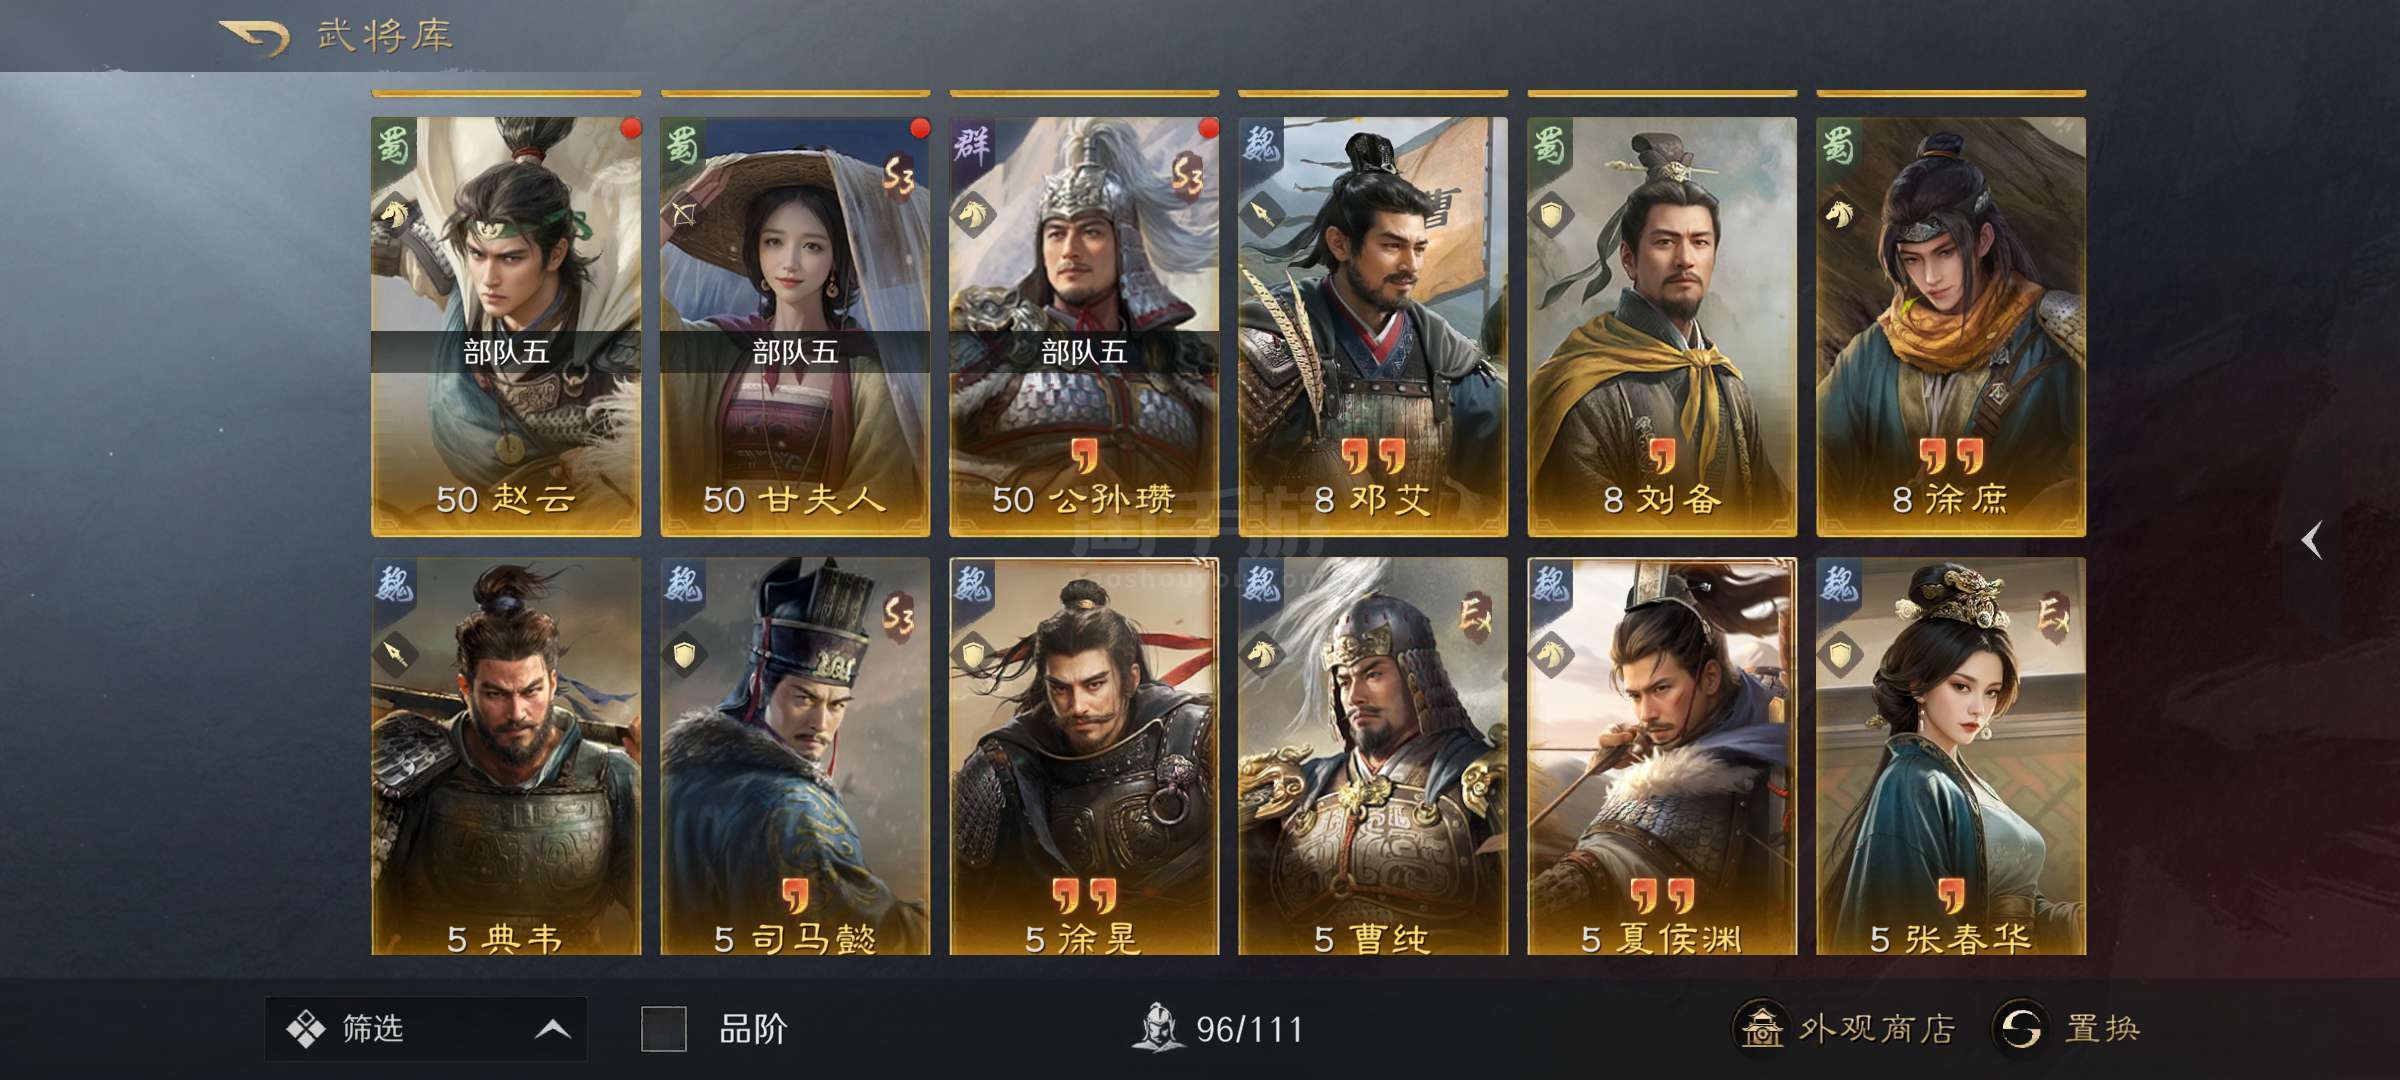Screen dimensions: 2400x1080
Task: Click the spear icon on 典韦's card
Action: (x=394, y=654)
